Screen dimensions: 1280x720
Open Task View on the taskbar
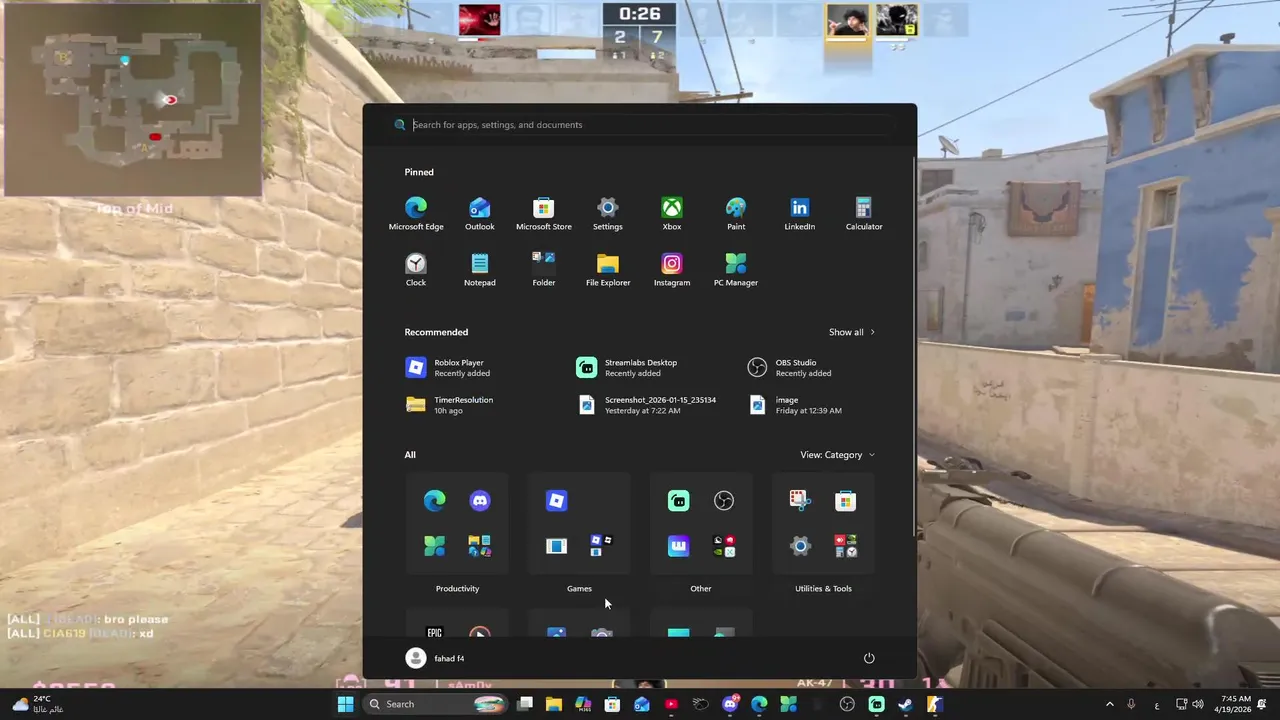[525, 704]
